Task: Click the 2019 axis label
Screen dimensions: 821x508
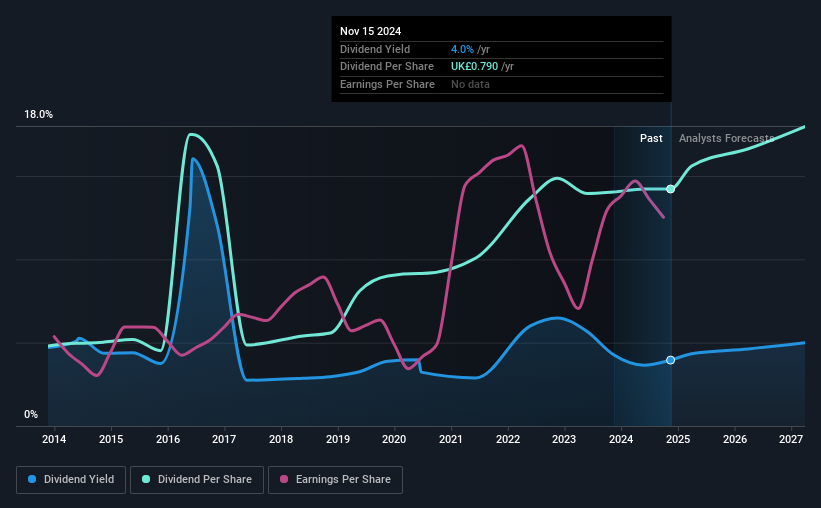Action: (x=338, y=439)
